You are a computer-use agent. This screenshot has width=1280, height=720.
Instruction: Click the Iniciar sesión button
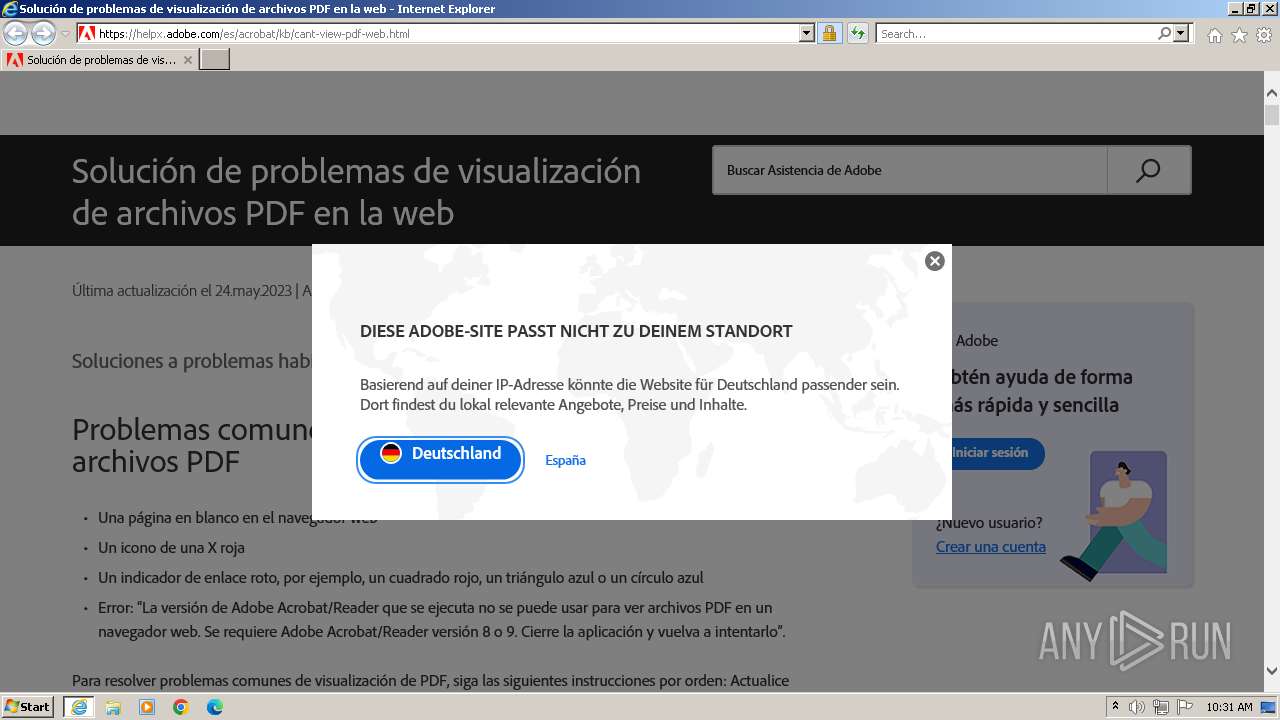(990, 453)
